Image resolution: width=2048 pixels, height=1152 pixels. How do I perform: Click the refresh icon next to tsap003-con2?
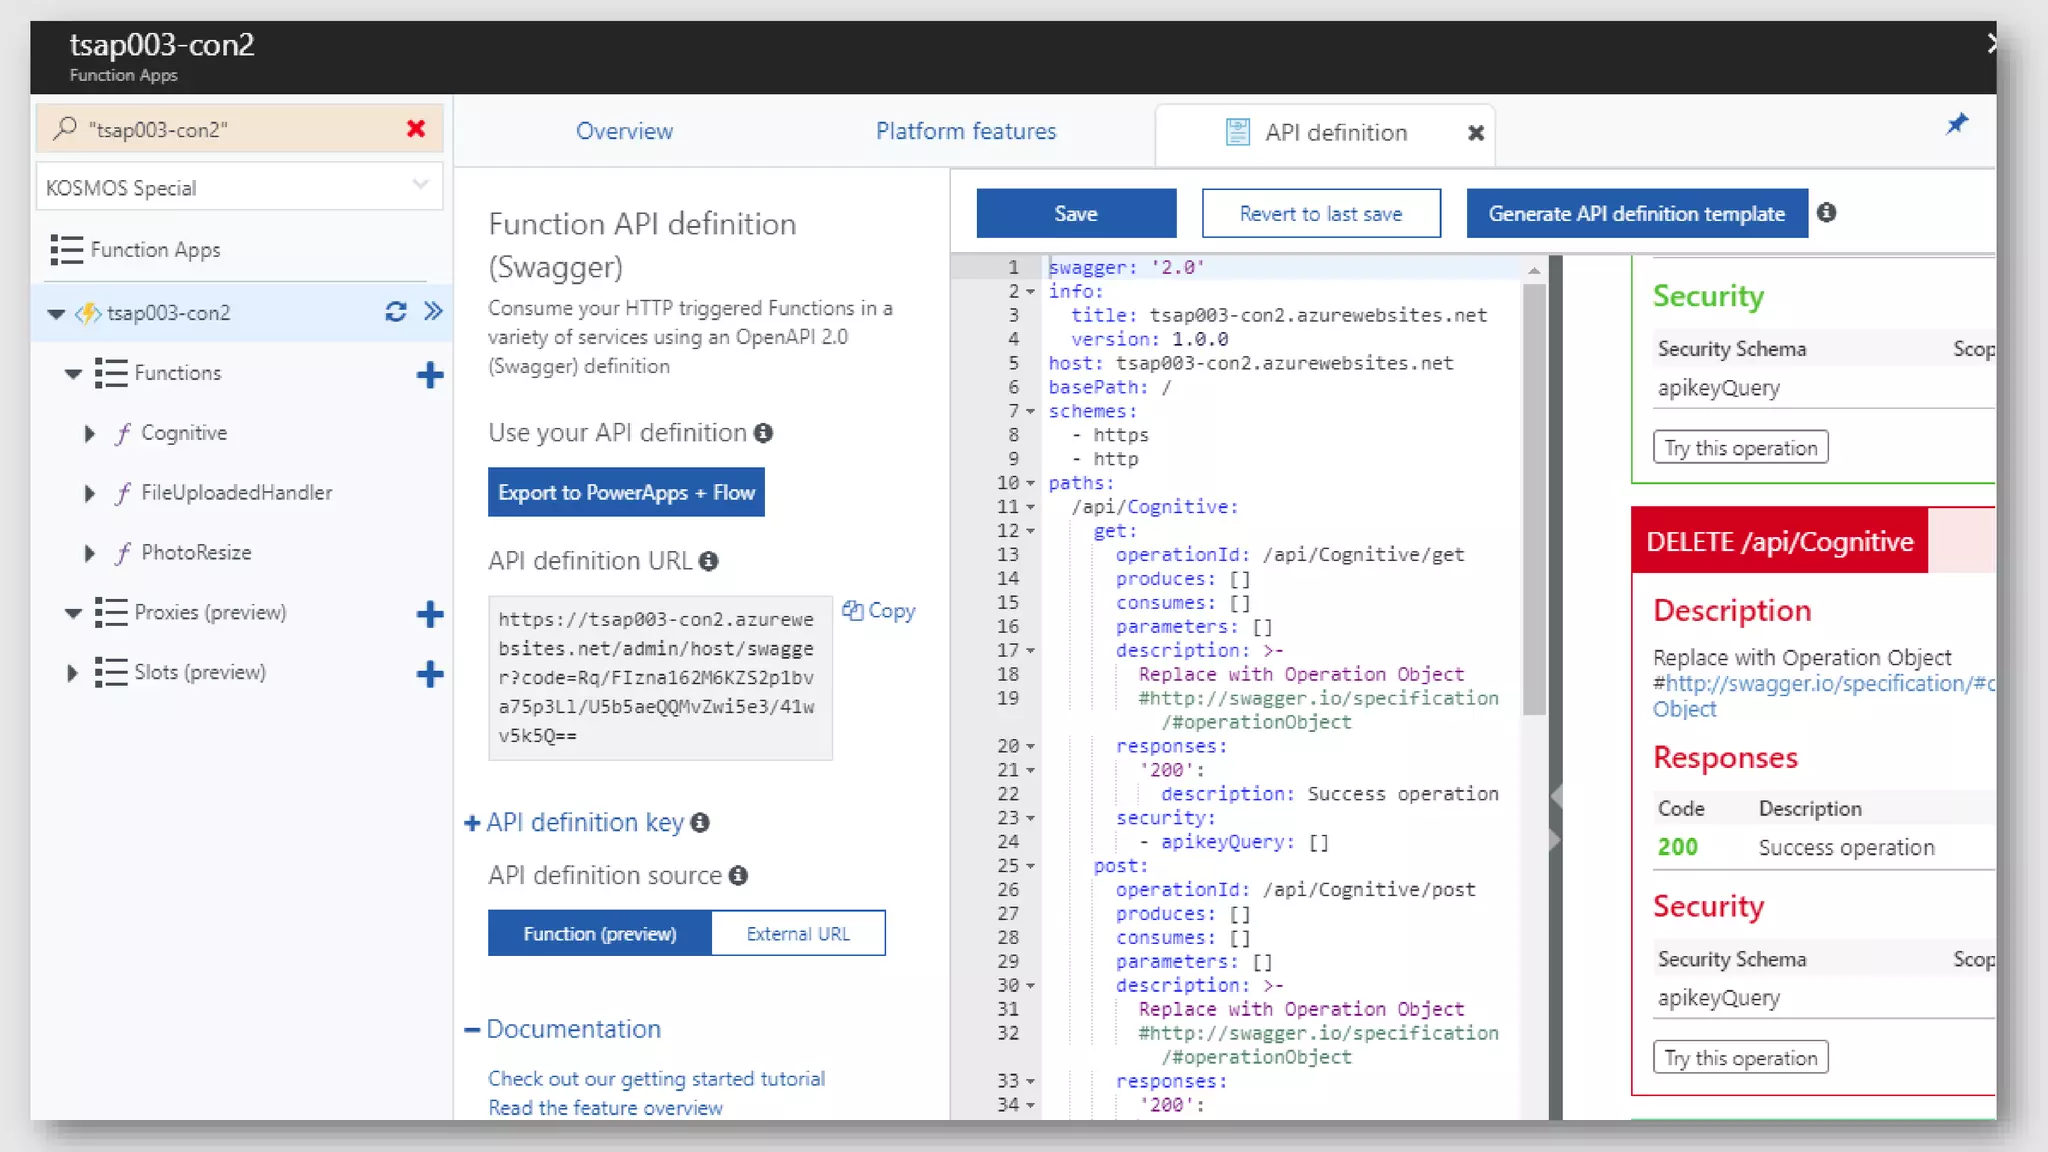[395, 312]
